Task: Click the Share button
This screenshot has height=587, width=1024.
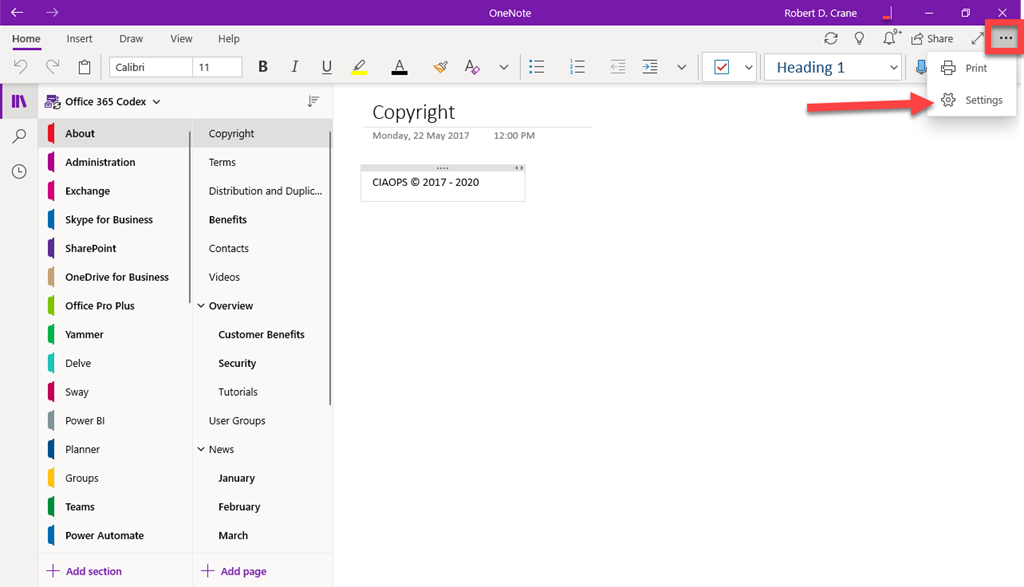Action: (x=932, y=39)
